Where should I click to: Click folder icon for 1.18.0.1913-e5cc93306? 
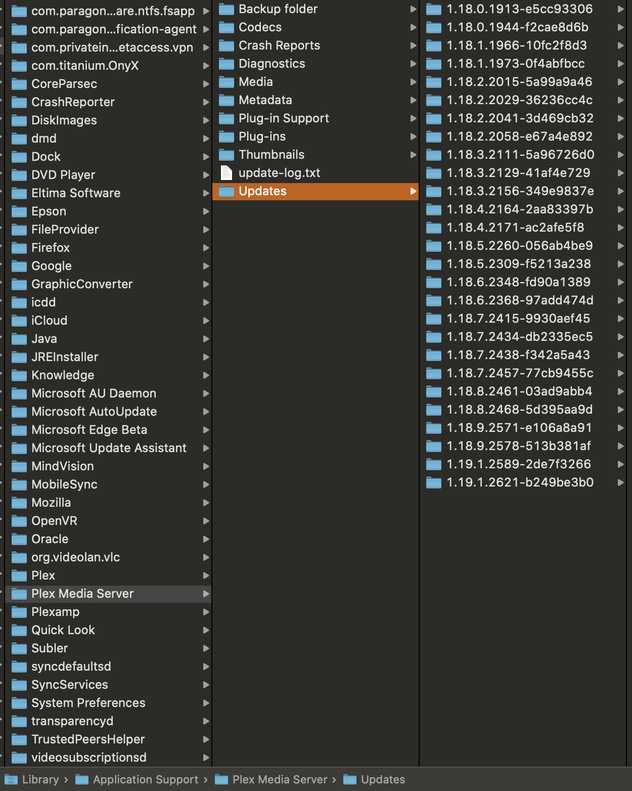coord(434,9)
